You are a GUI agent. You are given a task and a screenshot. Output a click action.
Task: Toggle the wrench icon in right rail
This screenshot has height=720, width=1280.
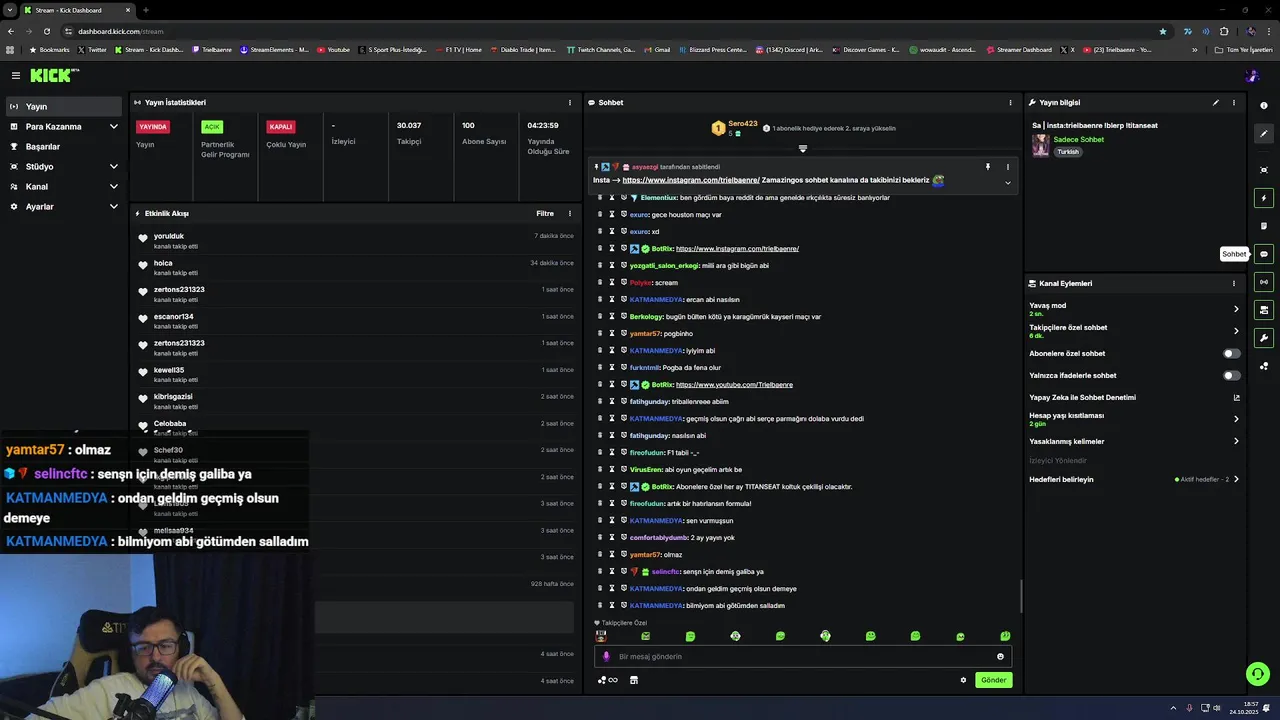pyautogui.click(x=1264, y=338)
